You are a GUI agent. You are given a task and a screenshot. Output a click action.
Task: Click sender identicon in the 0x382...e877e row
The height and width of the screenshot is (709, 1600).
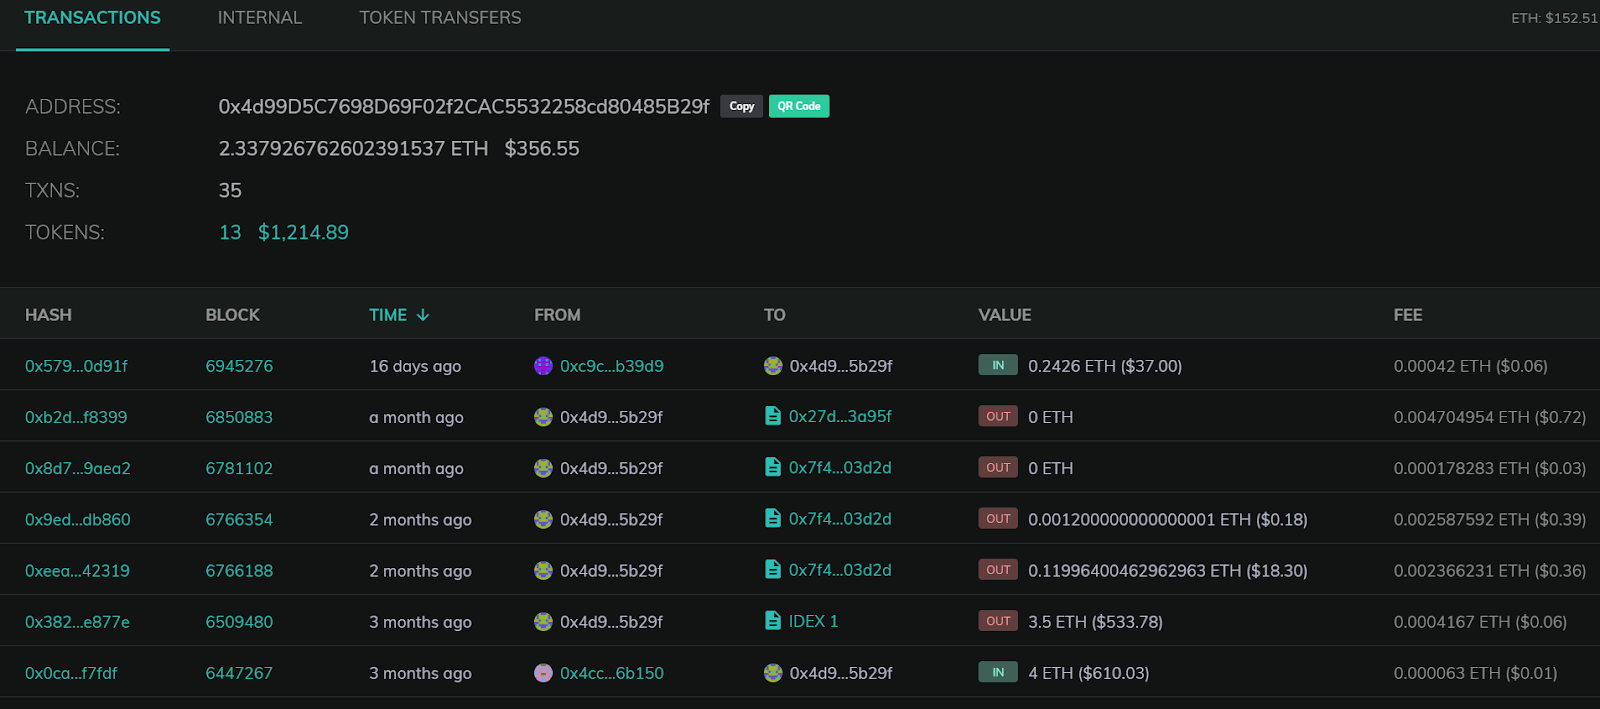[x=543, y=622]
